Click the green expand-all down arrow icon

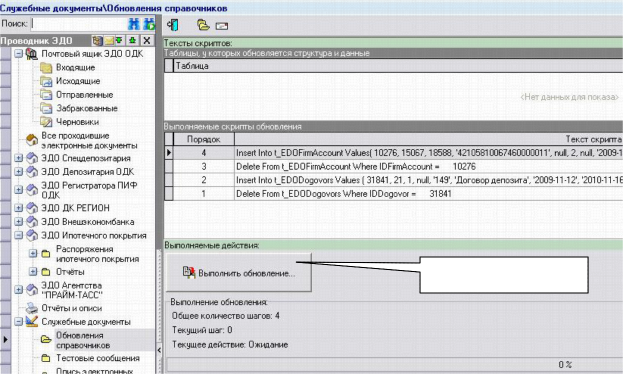pyautogui.click(x=119, y=41)
